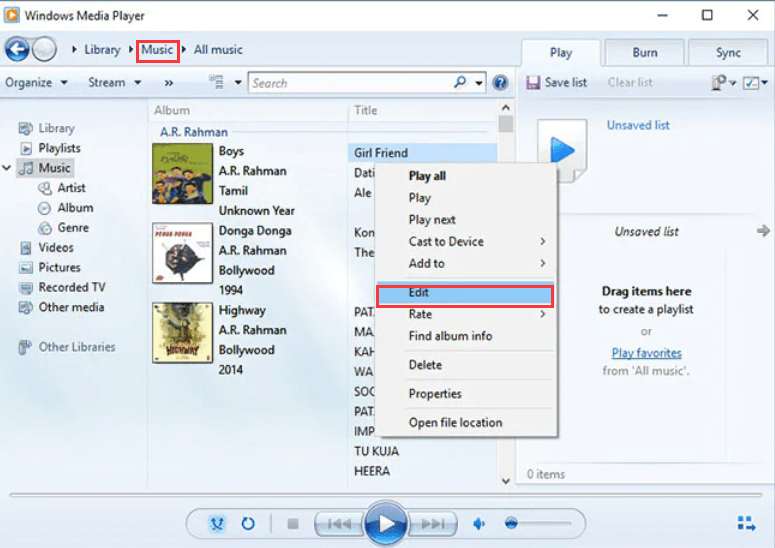This screenshot has height=548, width=775.
Task: Switch to Now Playing view
Action: coord(746,523)
